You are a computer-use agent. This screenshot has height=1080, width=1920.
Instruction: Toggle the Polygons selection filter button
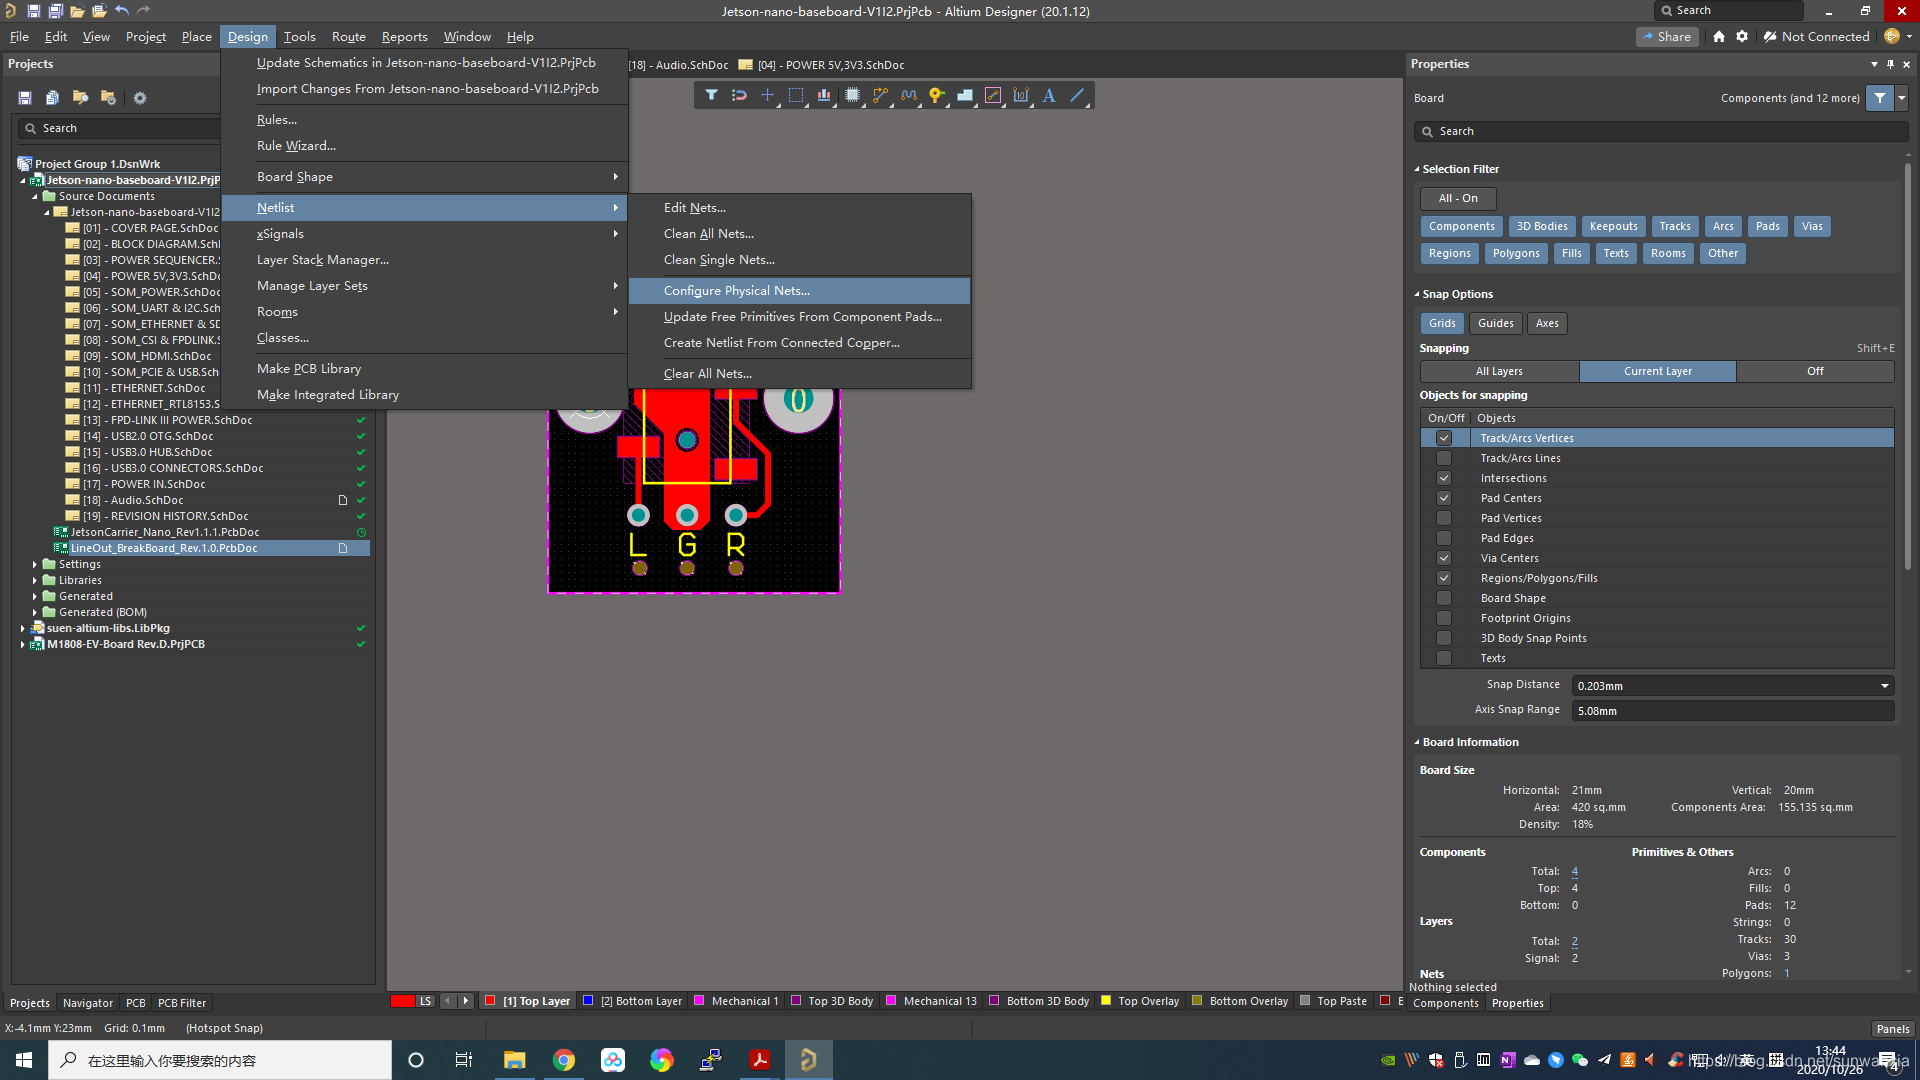[1516, 254]
